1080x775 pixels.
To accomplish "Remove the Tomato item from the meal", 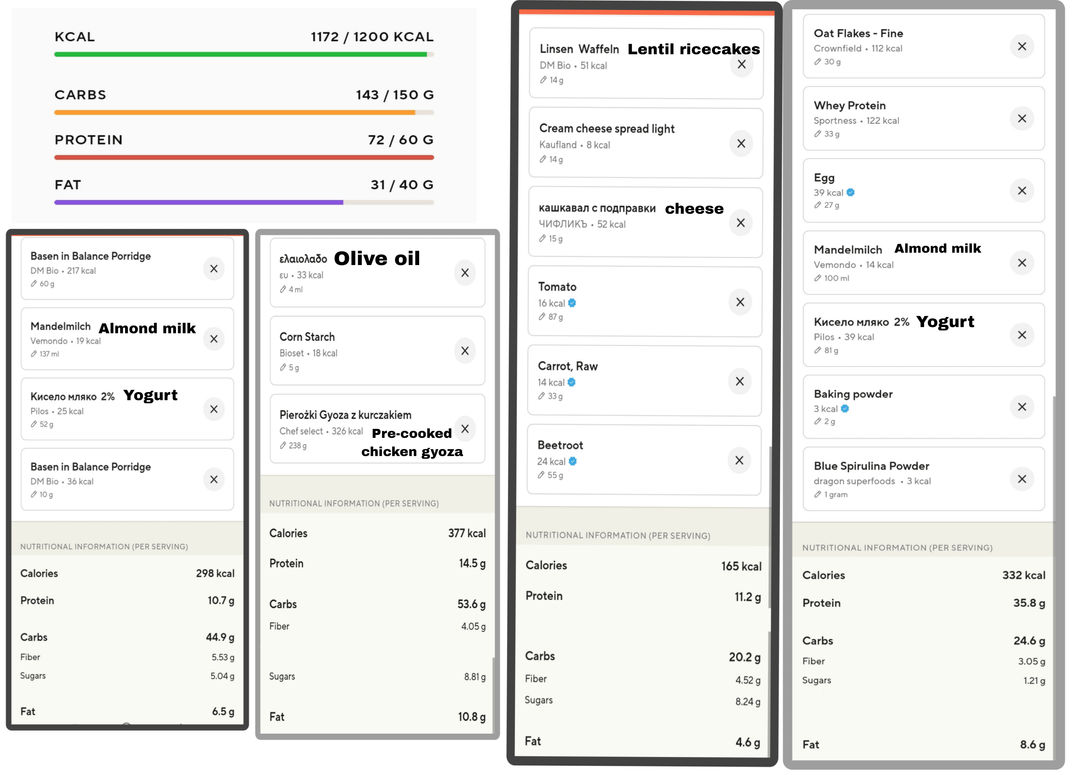I will click(740, 302).
